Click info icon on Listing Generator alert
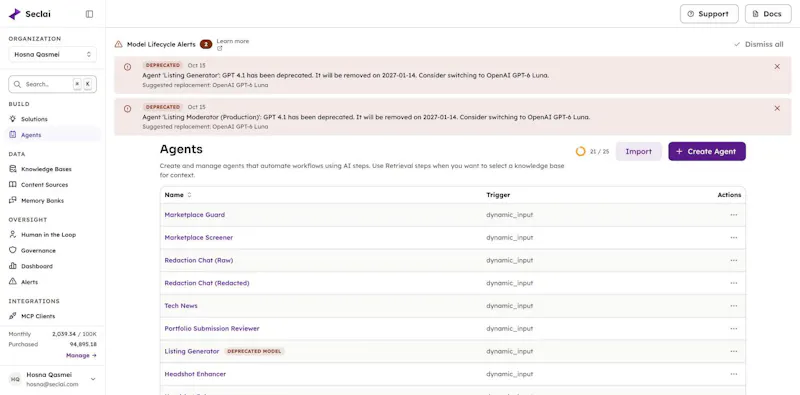The width and height of the screenshot is (800, 395). (128, 66)
